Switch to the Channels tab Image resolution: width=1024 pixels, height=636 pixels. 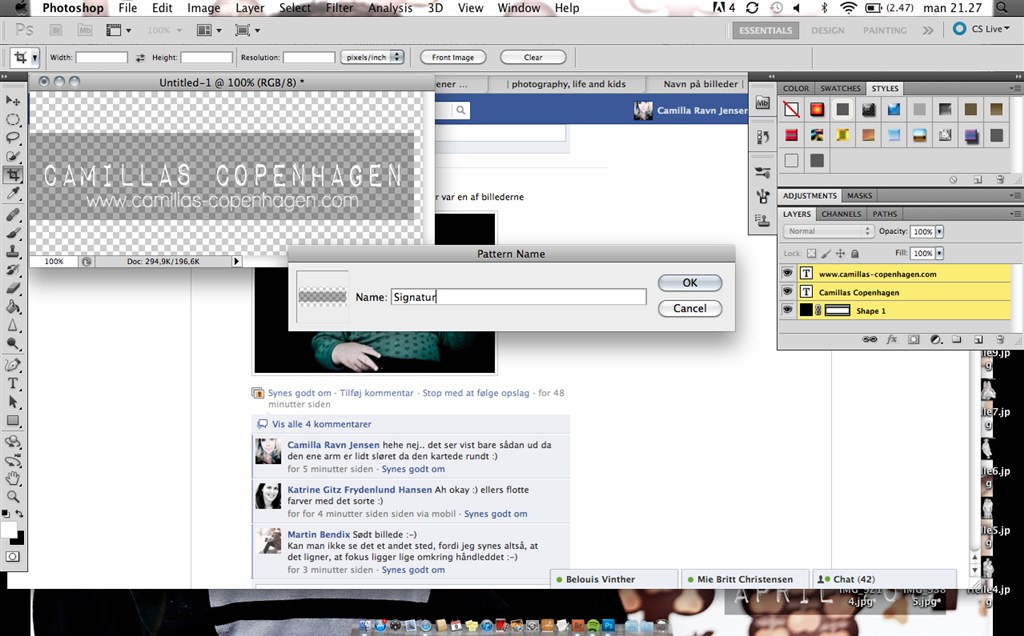tap(841, 214)
